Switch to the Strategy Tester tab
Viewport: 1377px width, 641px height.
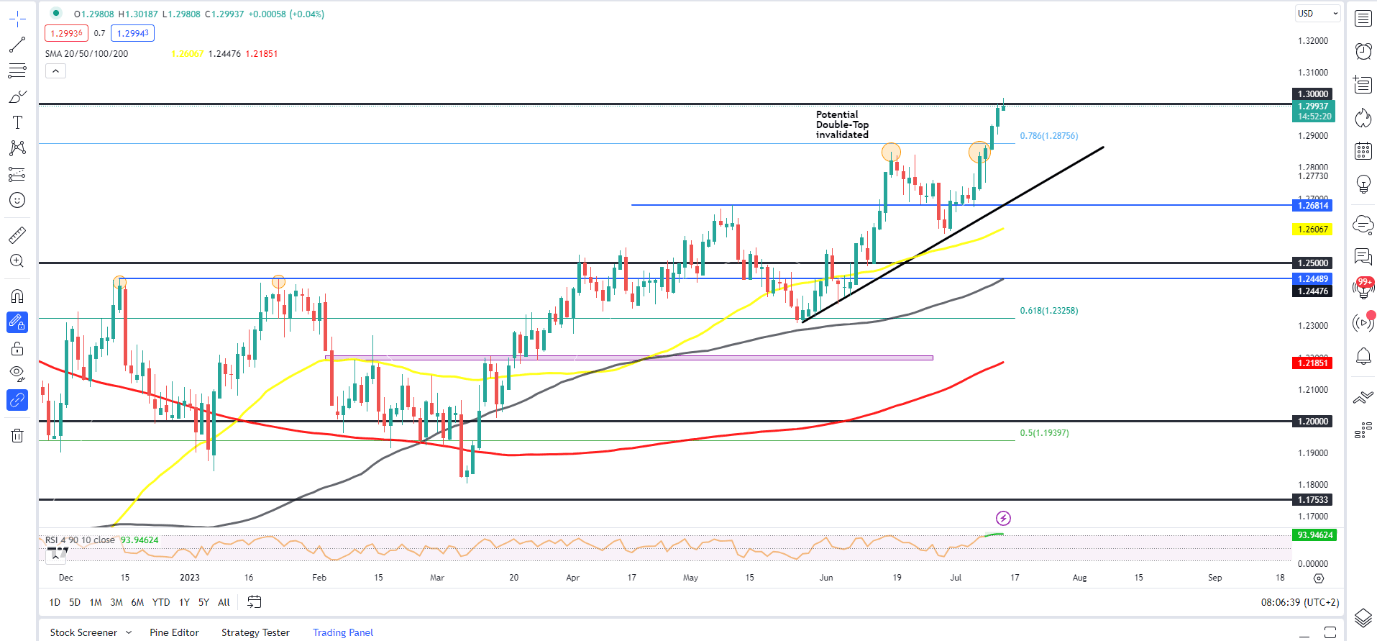click(256, 632)
